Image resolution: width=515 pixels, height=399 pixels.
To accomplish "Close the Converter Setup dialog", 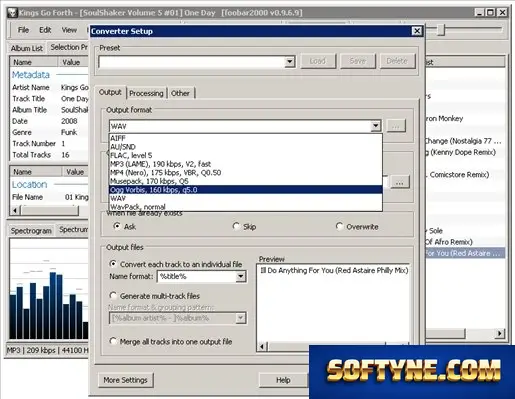I will coord(417,31).
